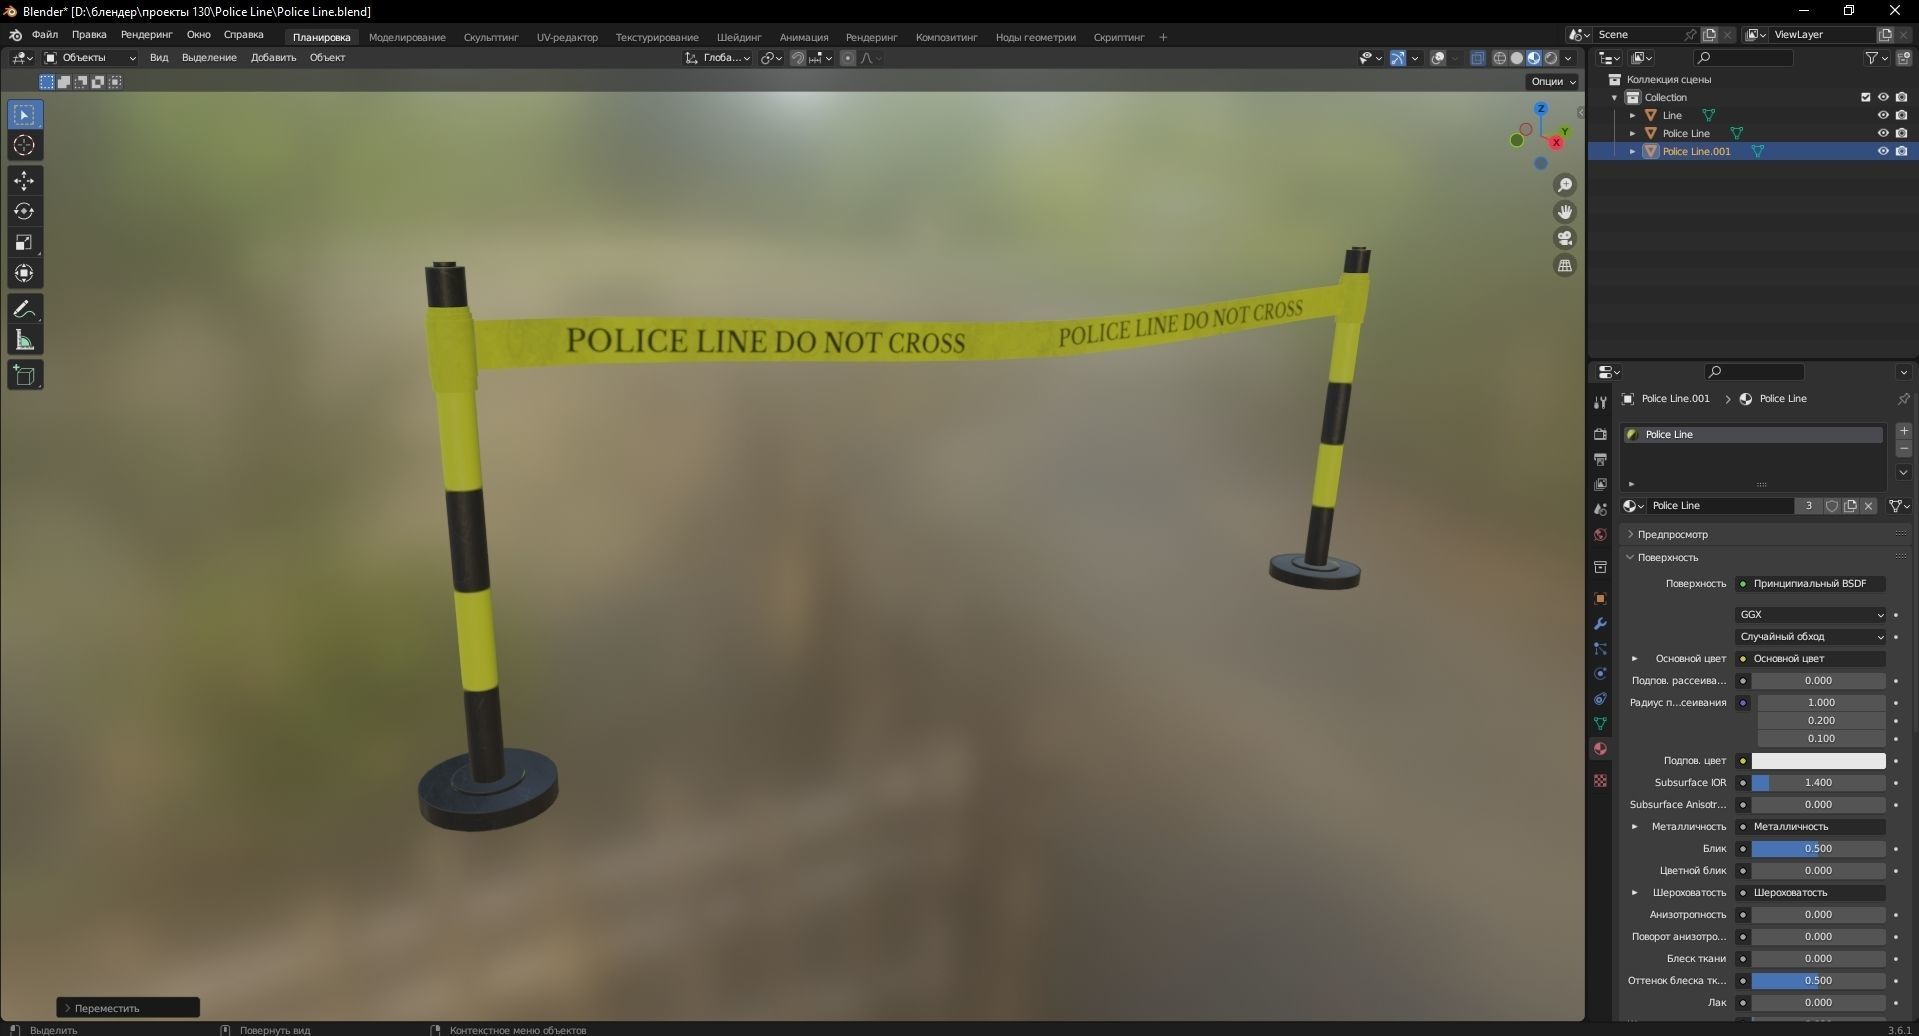
Task: Open Случайный обход subsurface method dropdown
Action: click(1811, 637)
